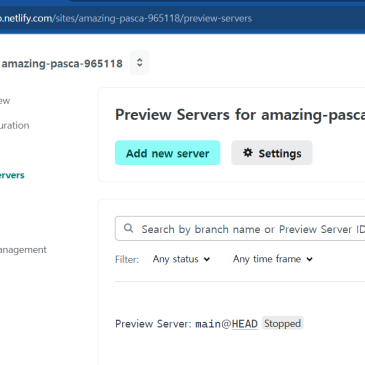Viewport: 365px width, 365px height.
Task: Open the site switcher up-down arrows
Action: coord(139,63)
